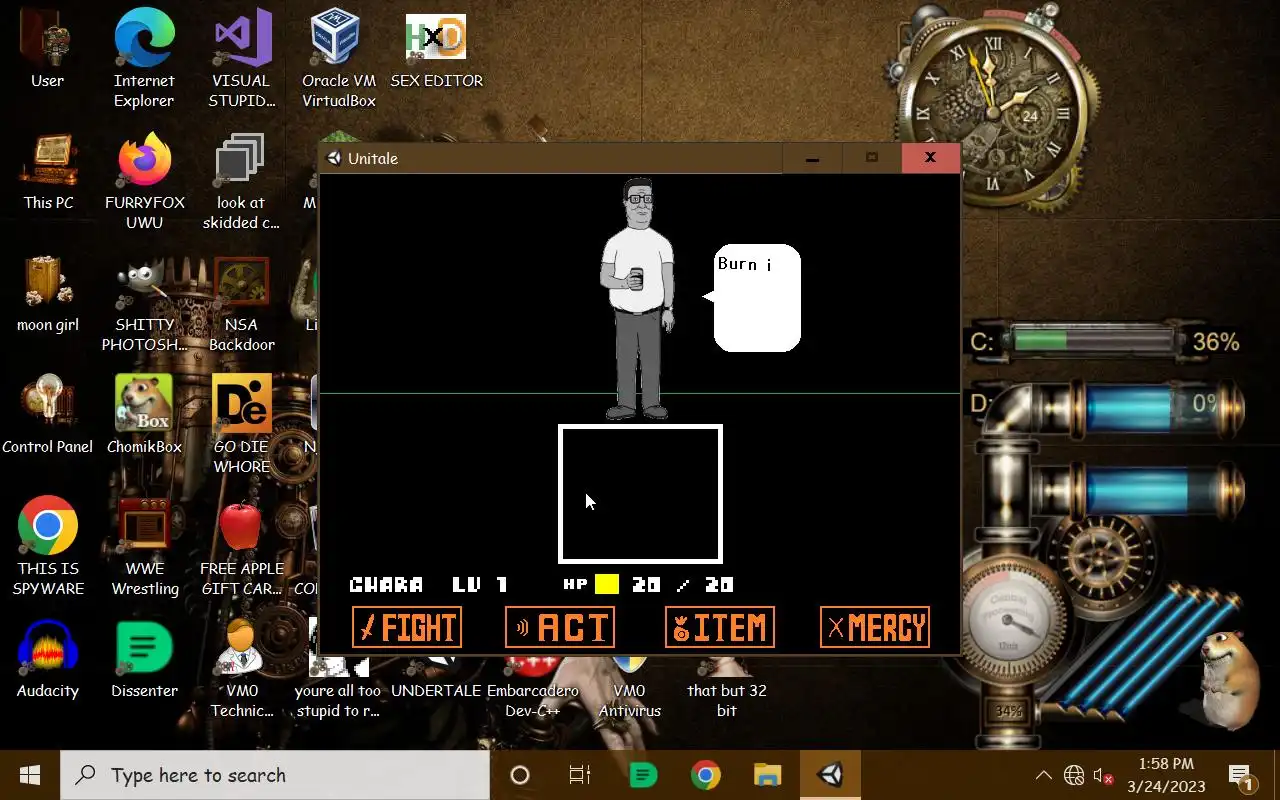Click the CHARA player name text
The image size is (1280, 800).
point(387,584)
